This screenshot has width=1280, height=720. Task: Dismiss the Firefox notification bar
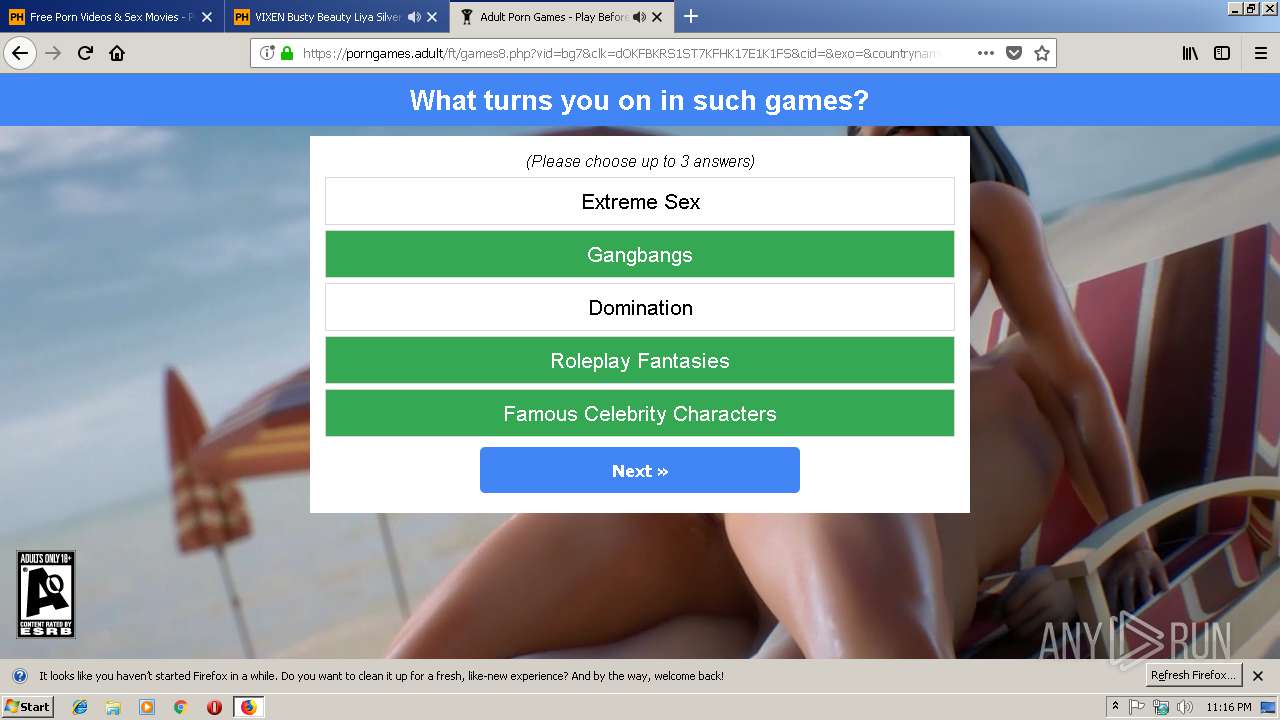coord(1258,676)
